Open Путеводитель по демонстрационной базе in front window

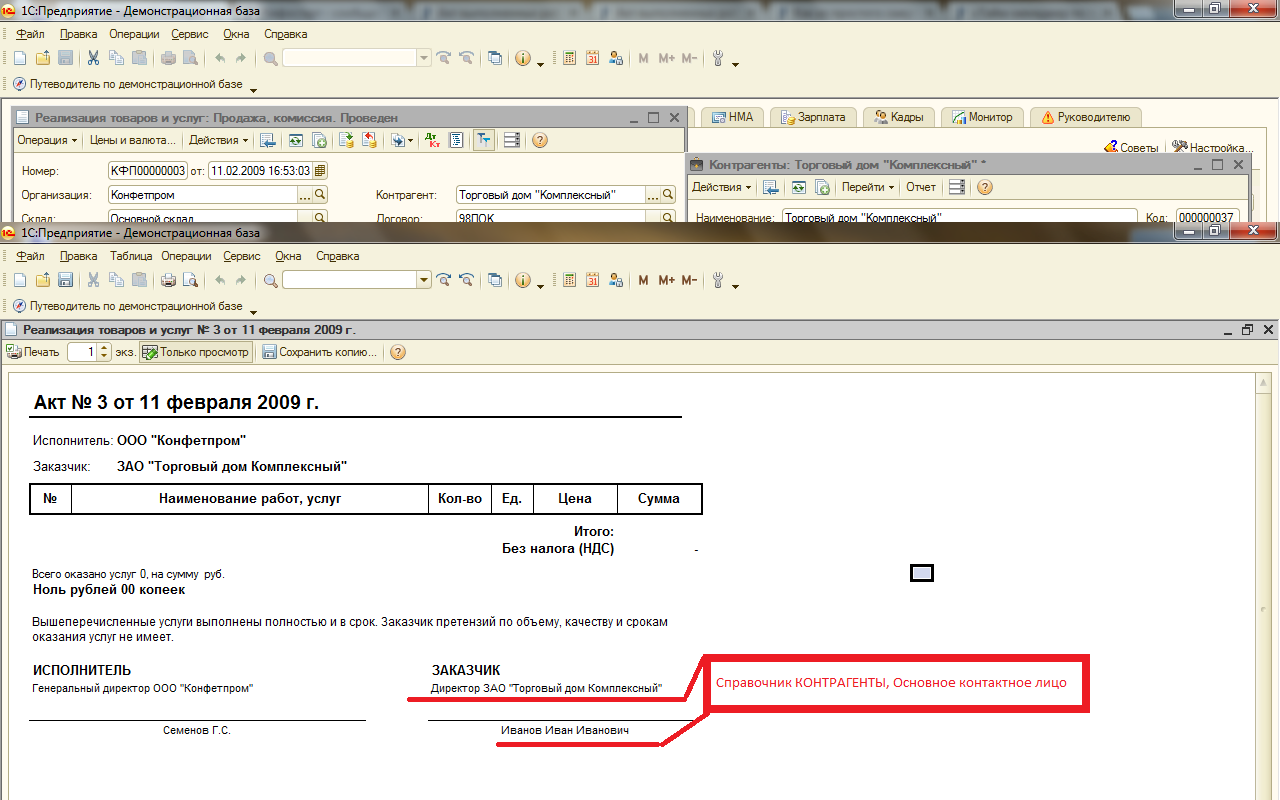pos(127,306)
